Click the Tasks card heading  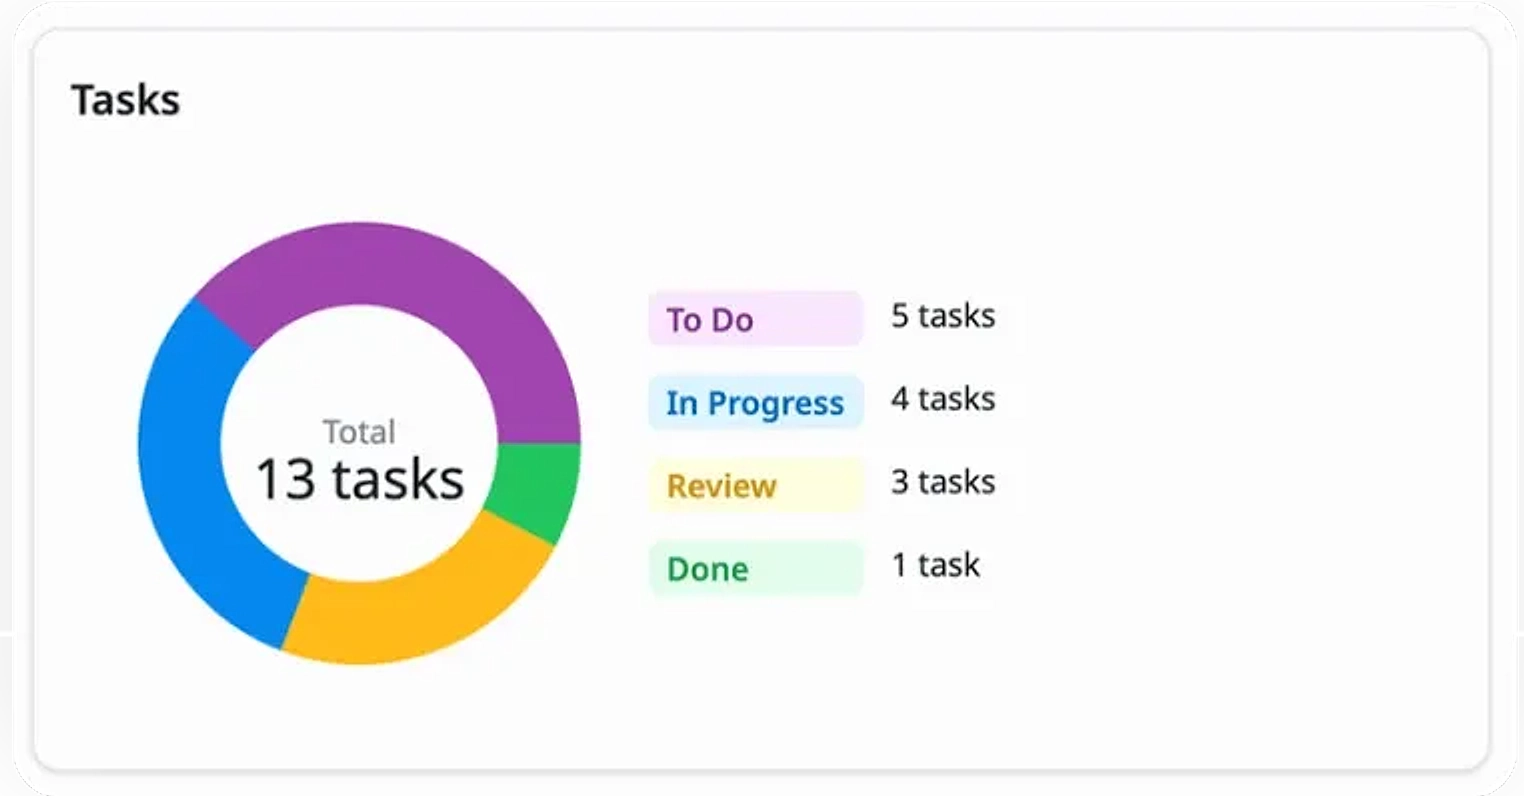(x=126, y=100)
